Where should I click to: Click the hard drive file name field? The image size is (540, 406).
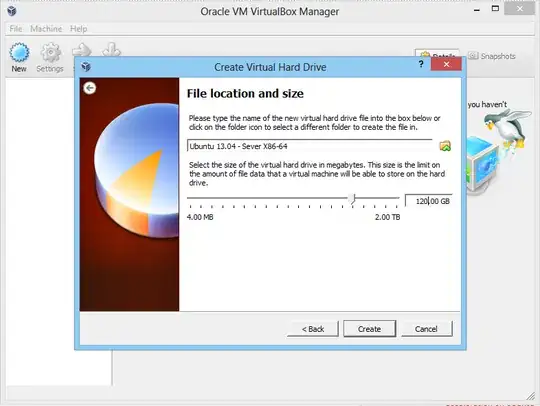coord(310,146)
